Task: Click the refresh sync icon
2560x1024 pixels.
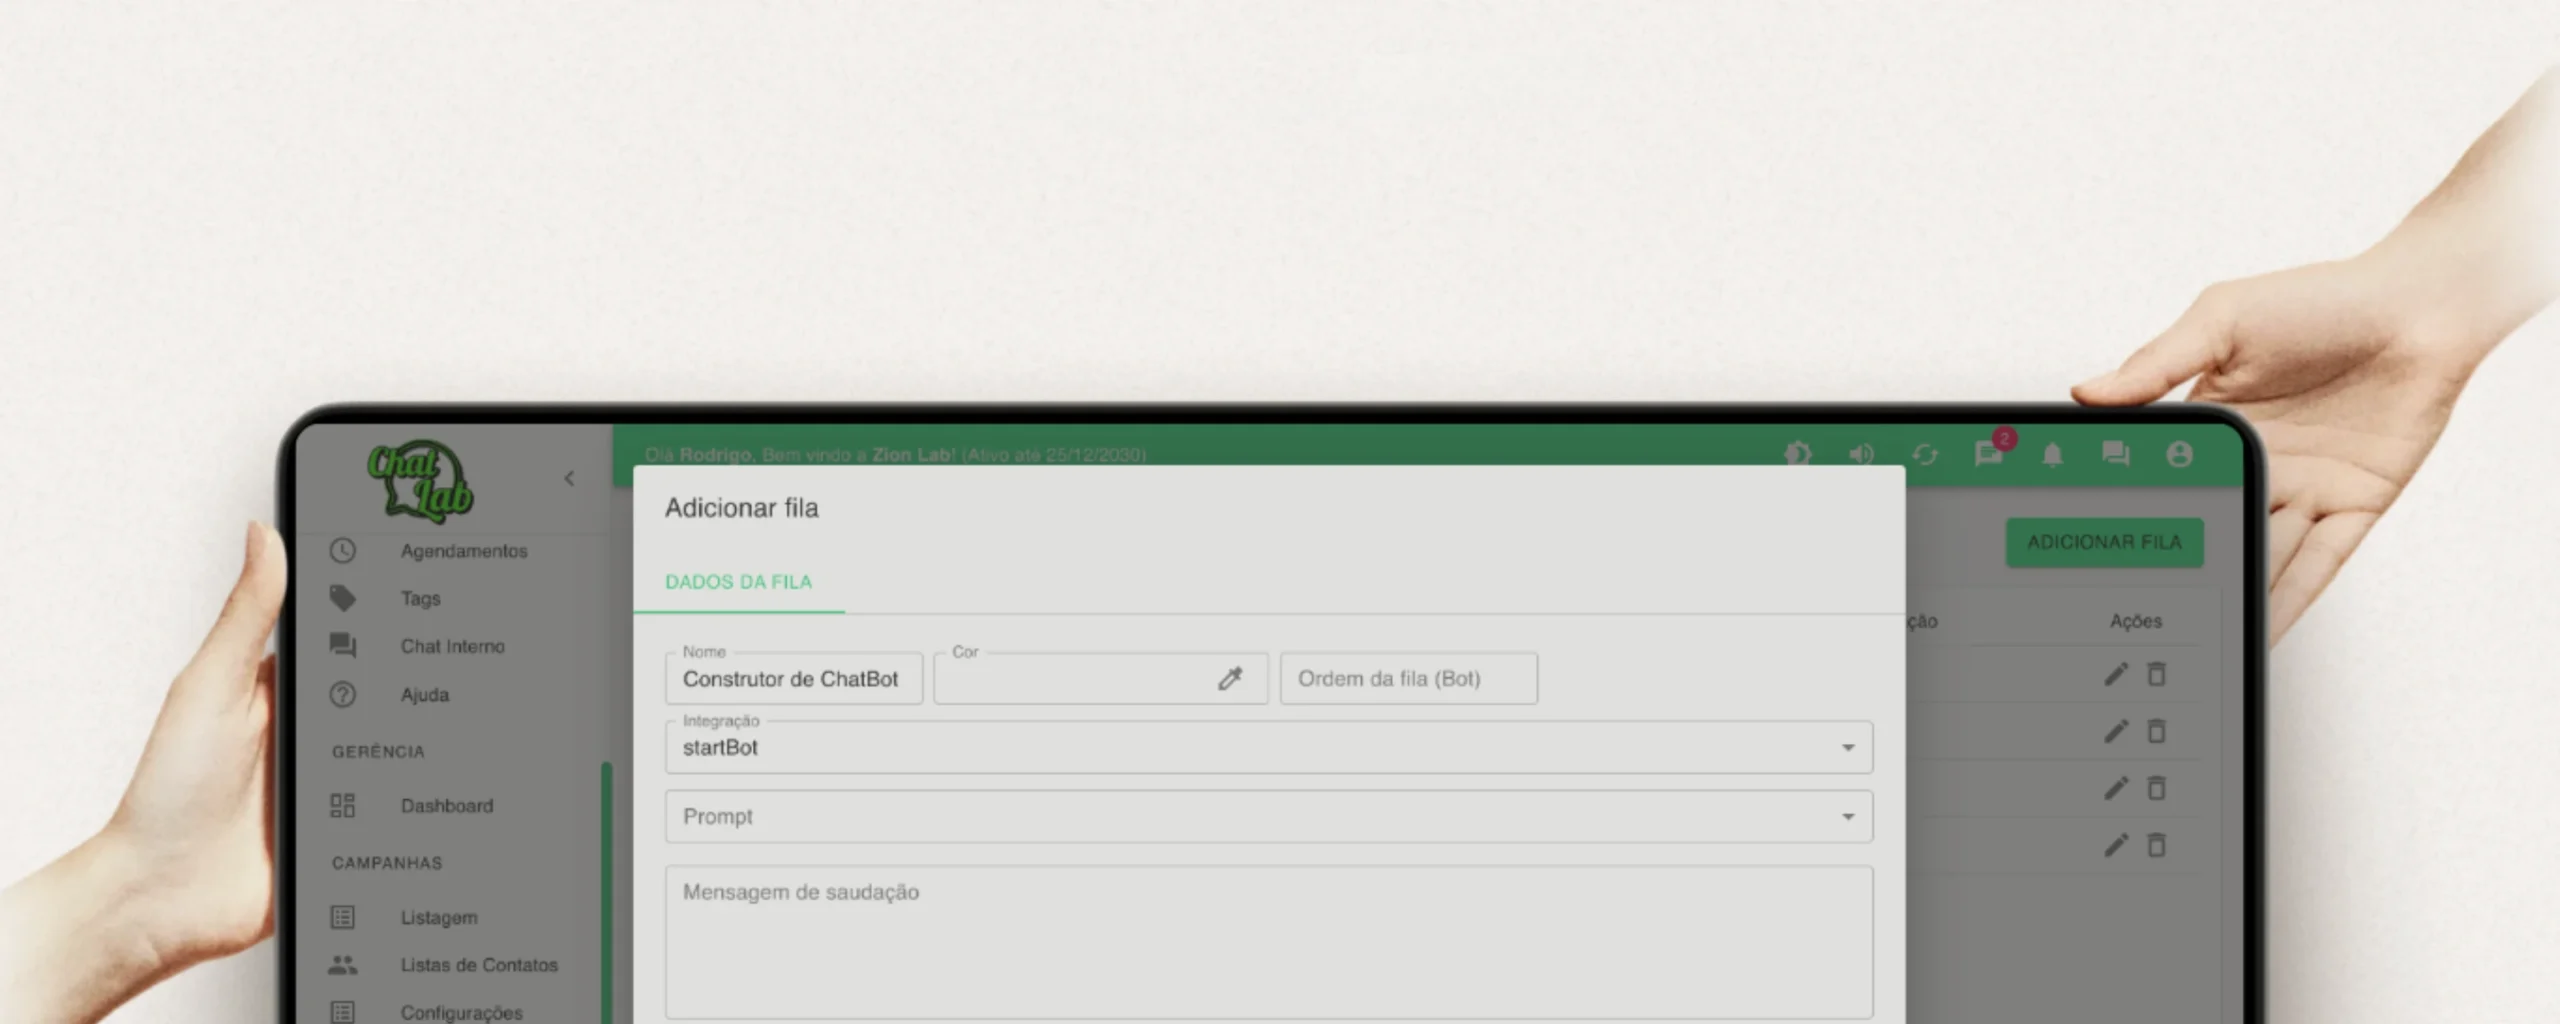Action: tap(1925, 455)
